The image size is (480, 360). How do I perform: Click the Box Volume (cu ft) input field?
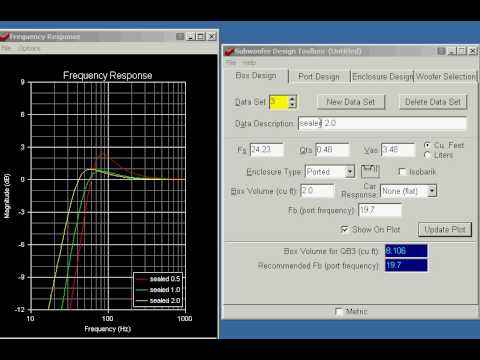[x=317, y=191]
